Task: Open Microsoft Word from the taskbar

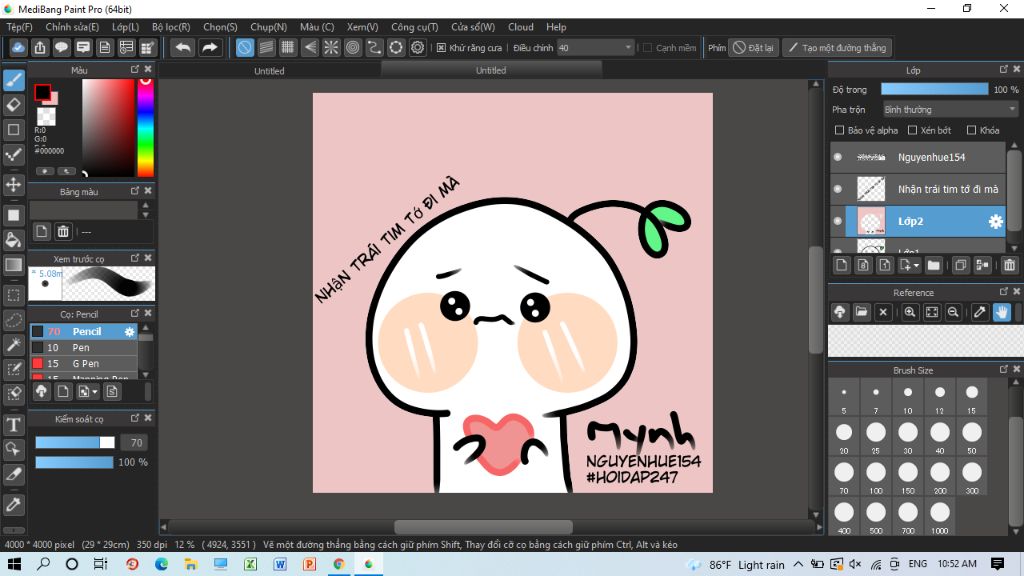Action: coord(280,564)
